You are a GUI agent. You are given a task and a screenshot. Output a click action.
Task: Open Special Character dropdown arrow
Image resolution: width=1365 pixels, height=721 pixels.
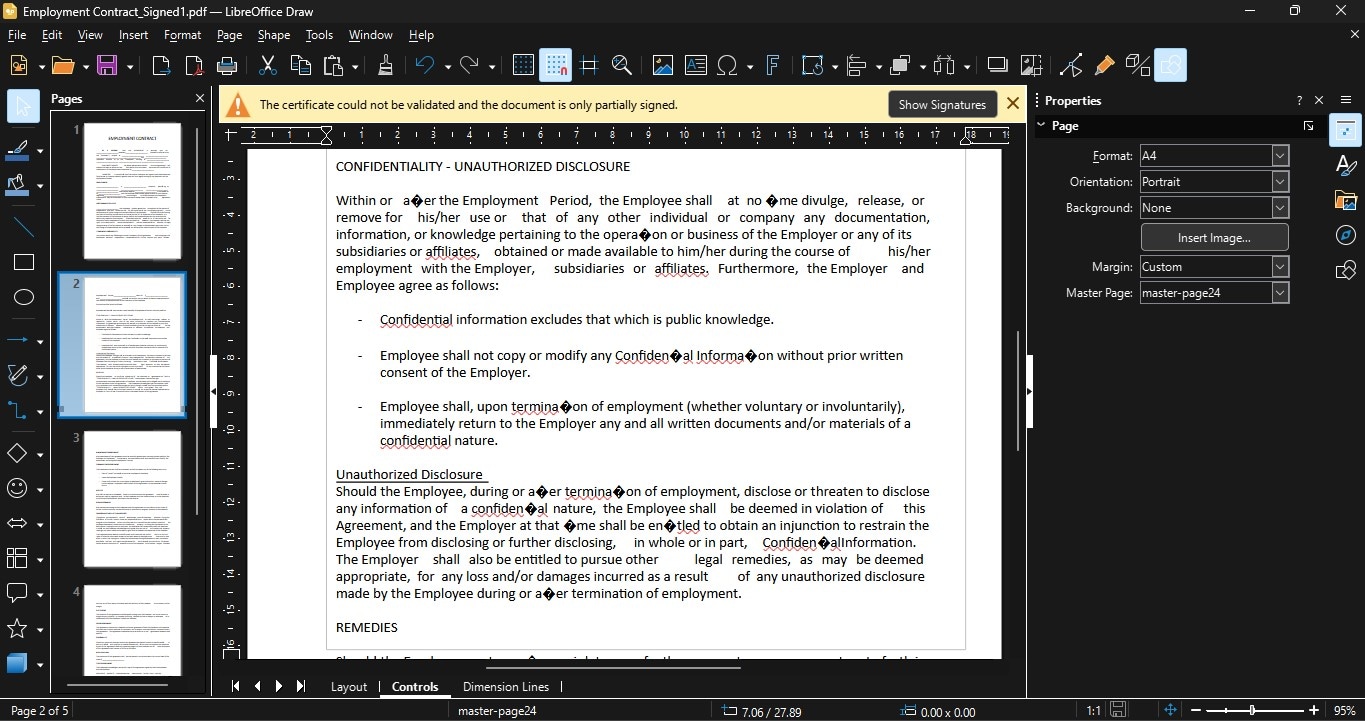click(x=749, y=67)
